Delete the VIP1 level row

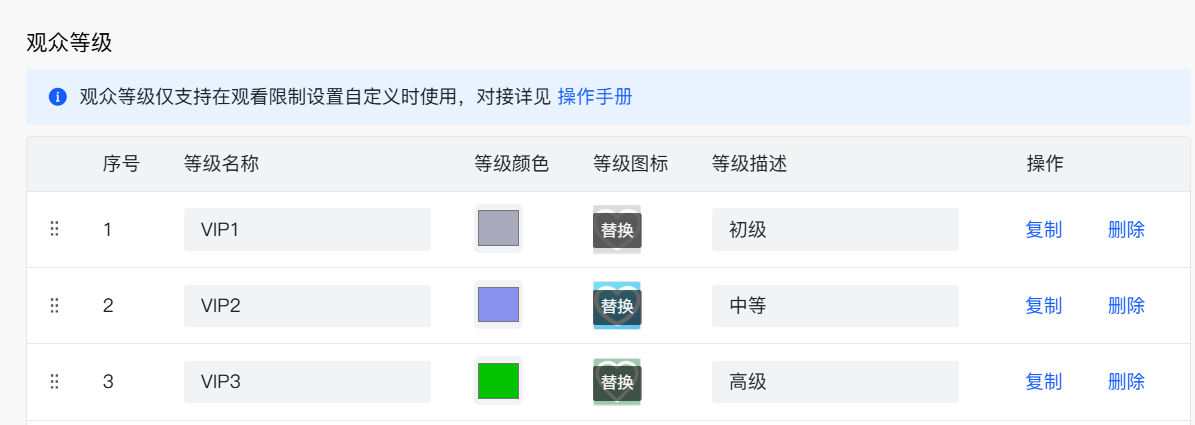tap(1126, 230)
